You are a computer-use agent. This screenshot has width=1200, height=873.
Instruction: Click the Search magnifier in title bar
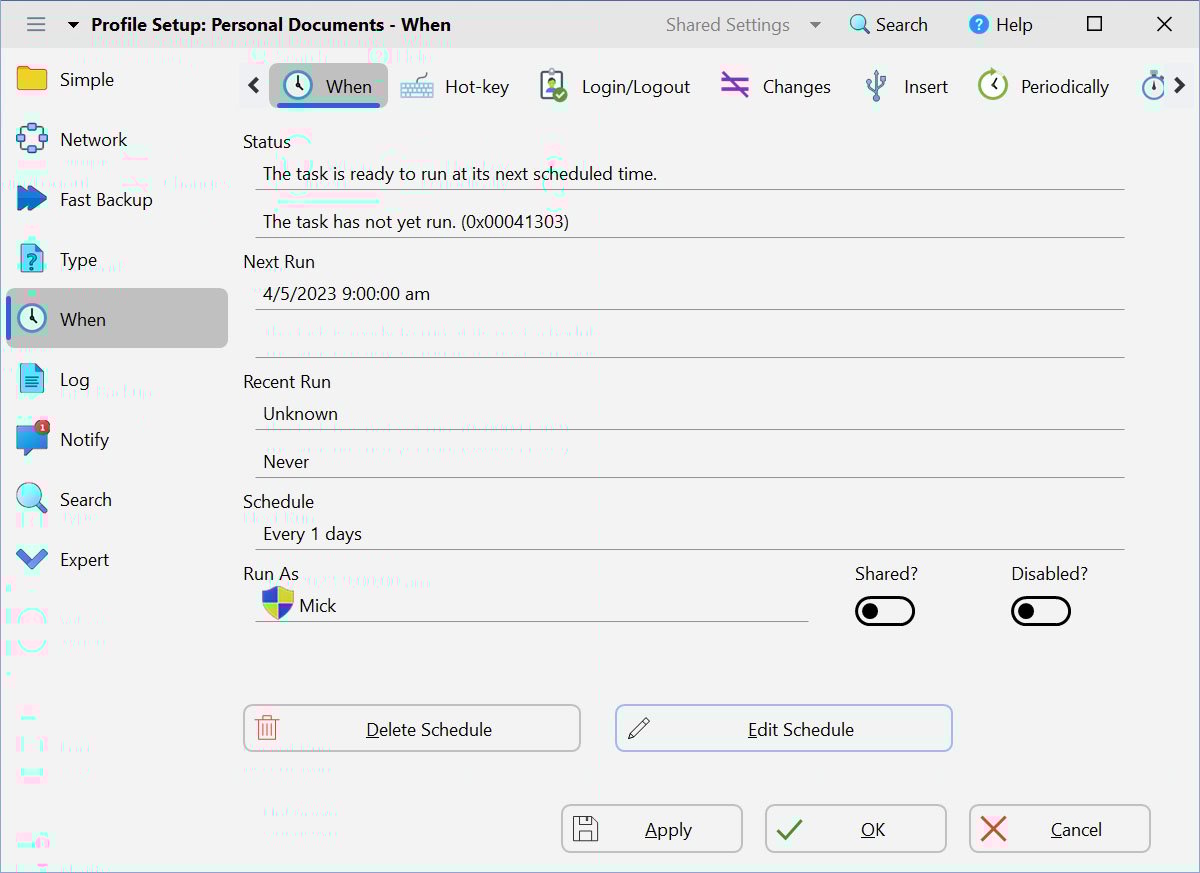(x=859, y=24)
